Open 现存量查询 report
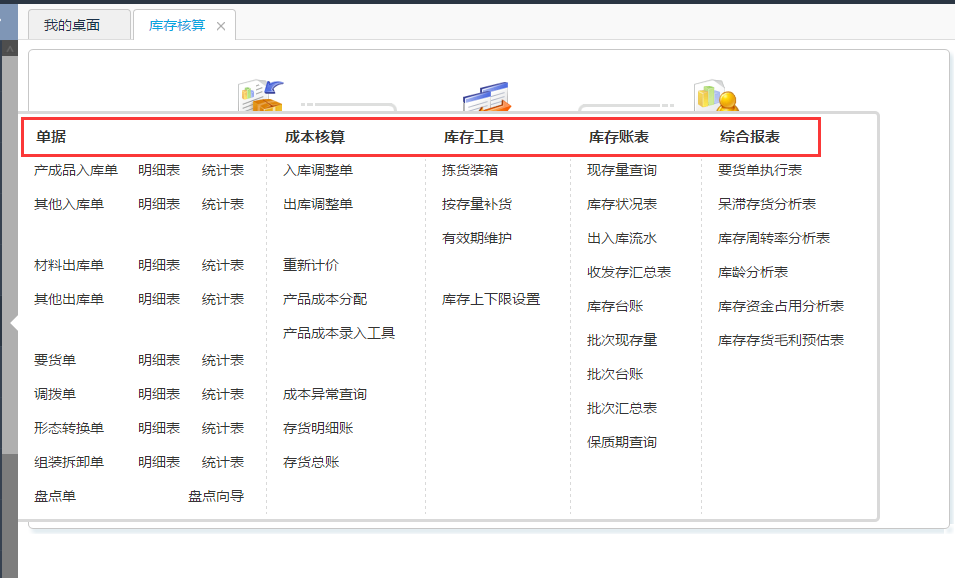The height and width of the screenshot is (578, 955). tap(622, 170)
